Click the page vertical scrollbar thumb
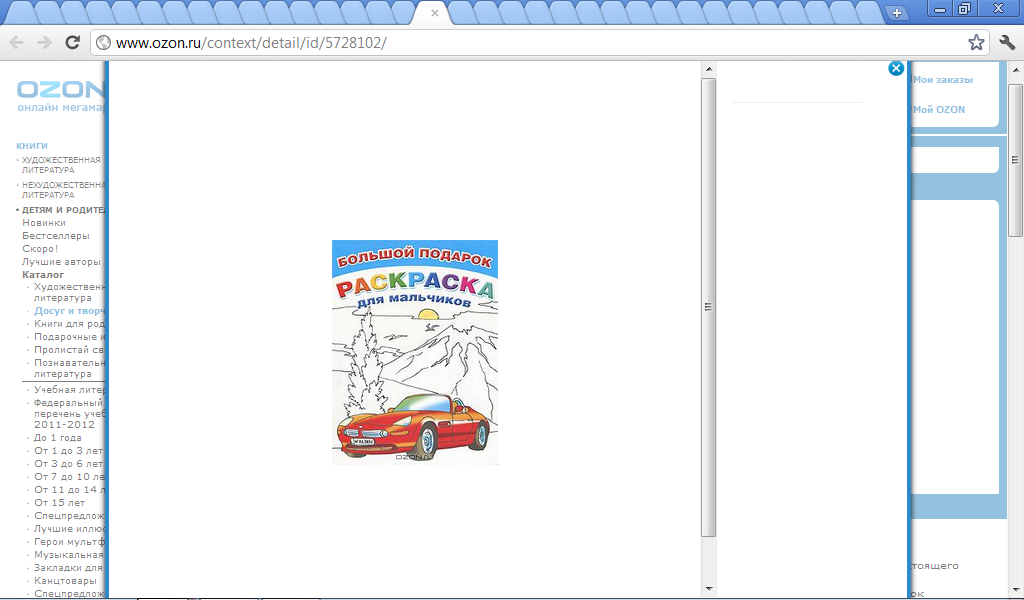 pyautogui.click(x=1016, y=160)
